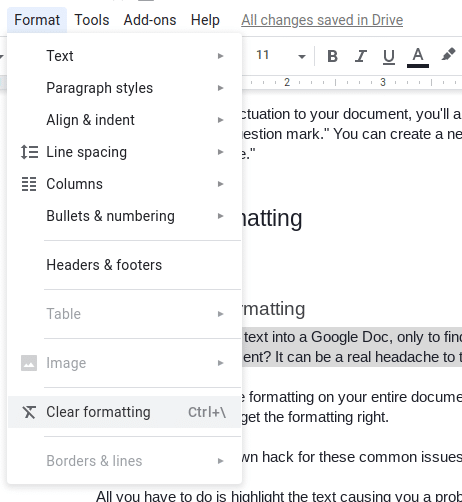Expand the Align & indent submenu arrow
This screenshot has height=502, width=462.
click(x=220, y=120)
